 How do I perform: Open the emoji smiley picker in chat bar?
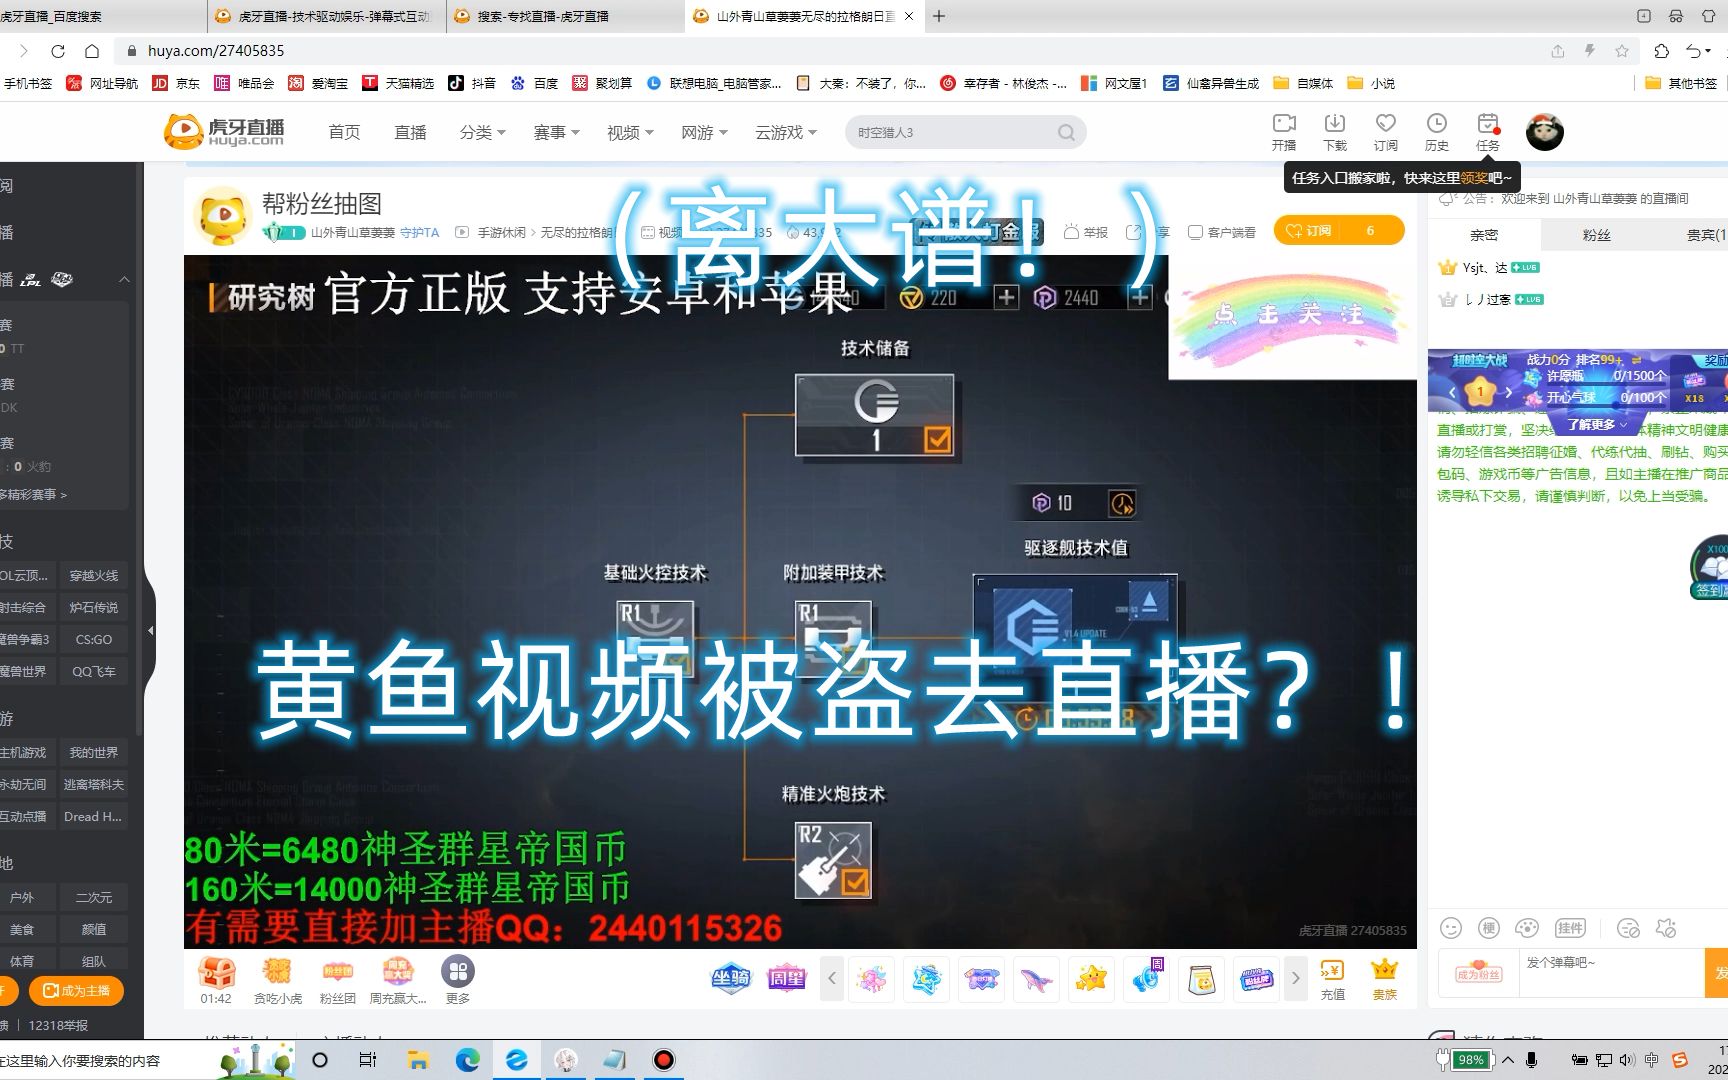pos(1451,927)
